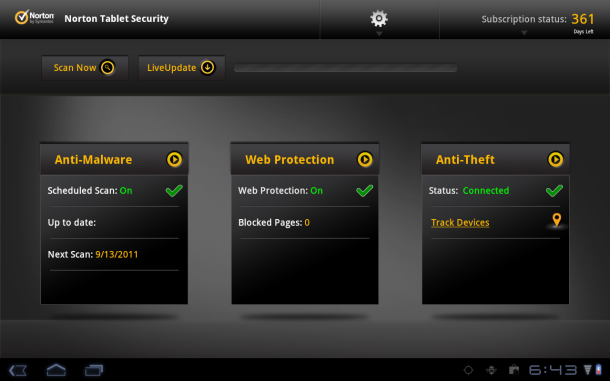Click the Web Protection green checkmark
The width and height of the screenshot is (610, 381).
point(365,190)
